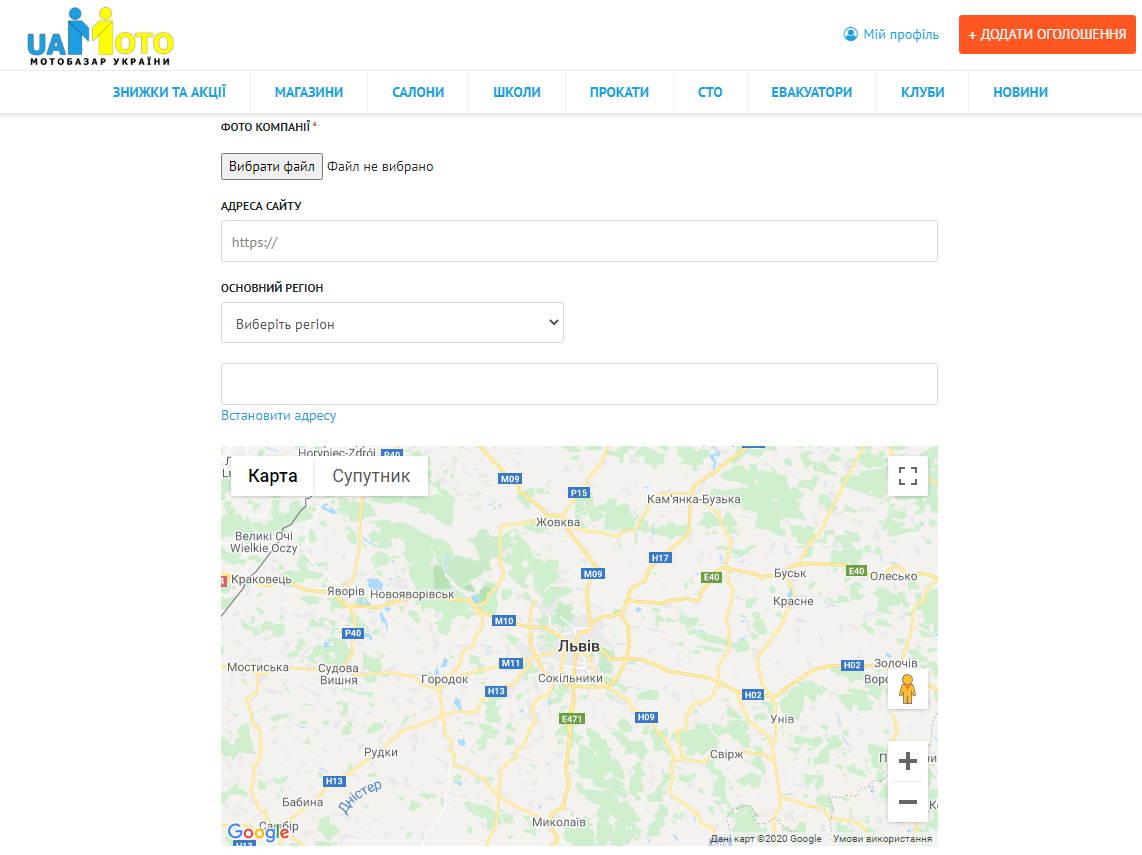Zoom in the map with plus

pos(907,761)
